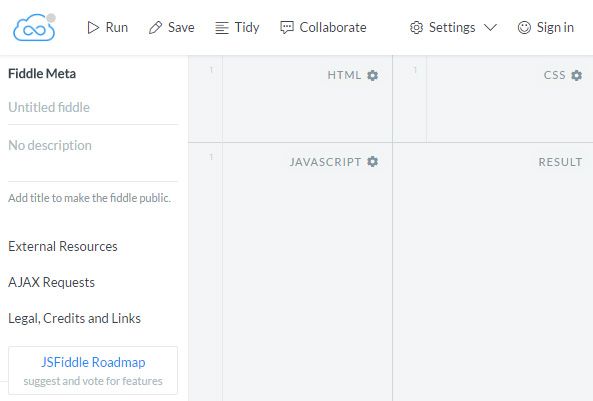The height and width of the screenshot is (401, 593).
Task: Click the Untitled fiddle title field
Action: [93, 107]
